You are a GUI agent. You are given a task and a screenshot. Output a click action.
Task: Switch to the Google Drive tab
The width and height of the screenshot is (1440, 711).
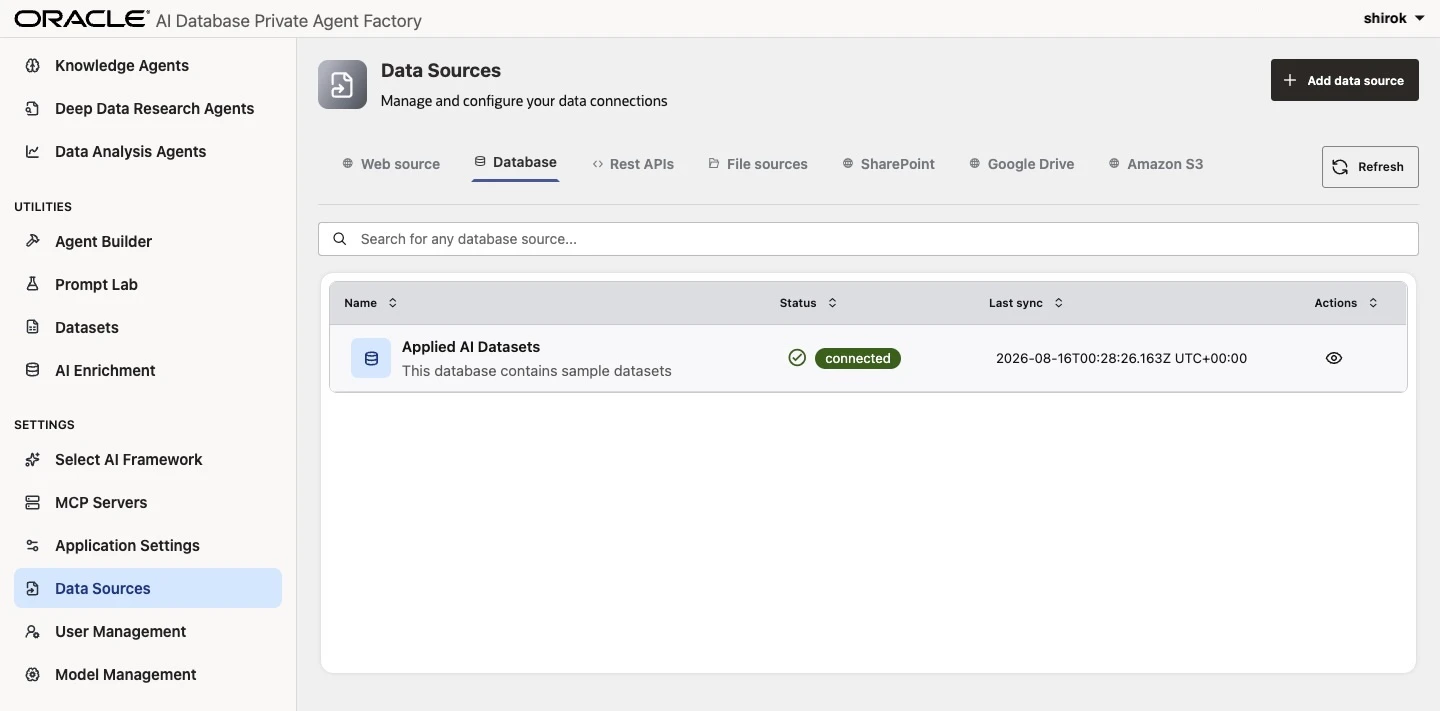(x=1021, y=164)
